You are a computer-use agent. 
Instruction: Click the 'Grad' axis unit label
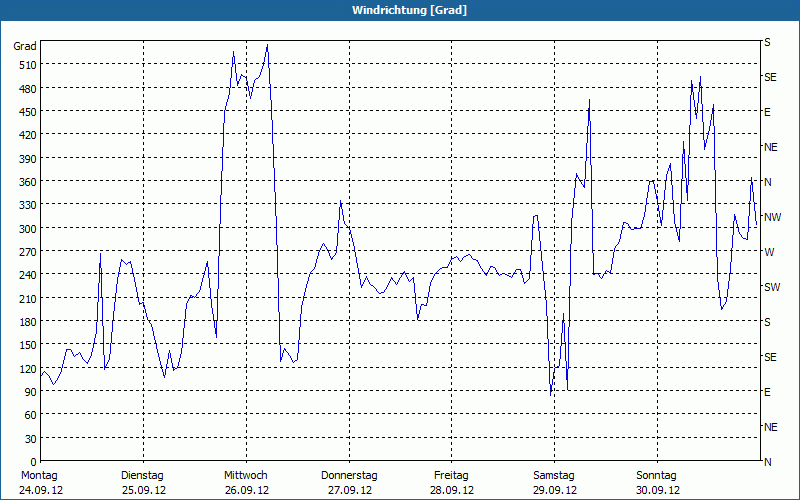pos(25,46)
